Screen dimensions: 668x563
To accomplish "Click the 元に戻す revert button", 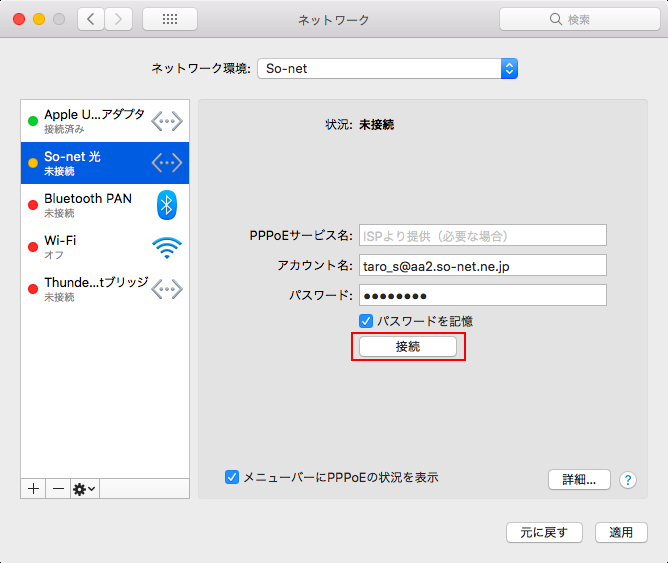I will [x=544, y=532].
